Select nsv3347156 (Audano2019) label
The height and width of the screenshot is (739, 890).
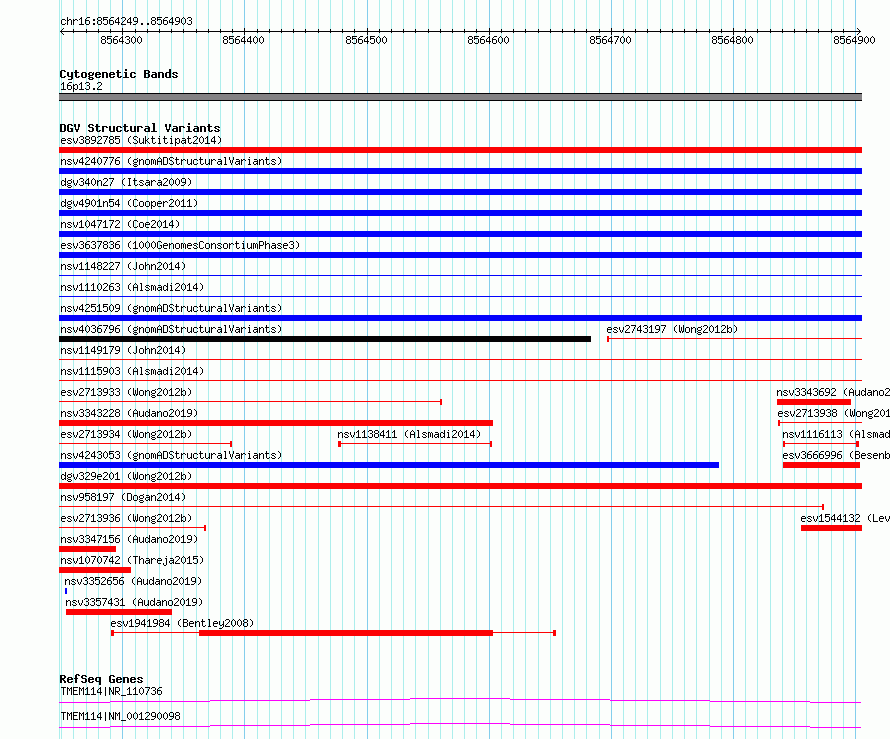pos(129,539)
